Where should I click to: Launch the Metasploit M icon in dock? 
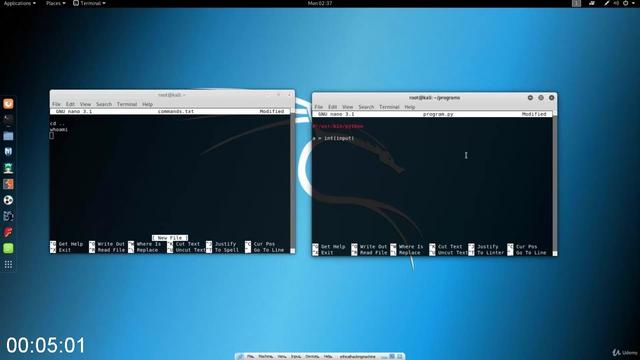pyautogui.click(x=8, y=152)
